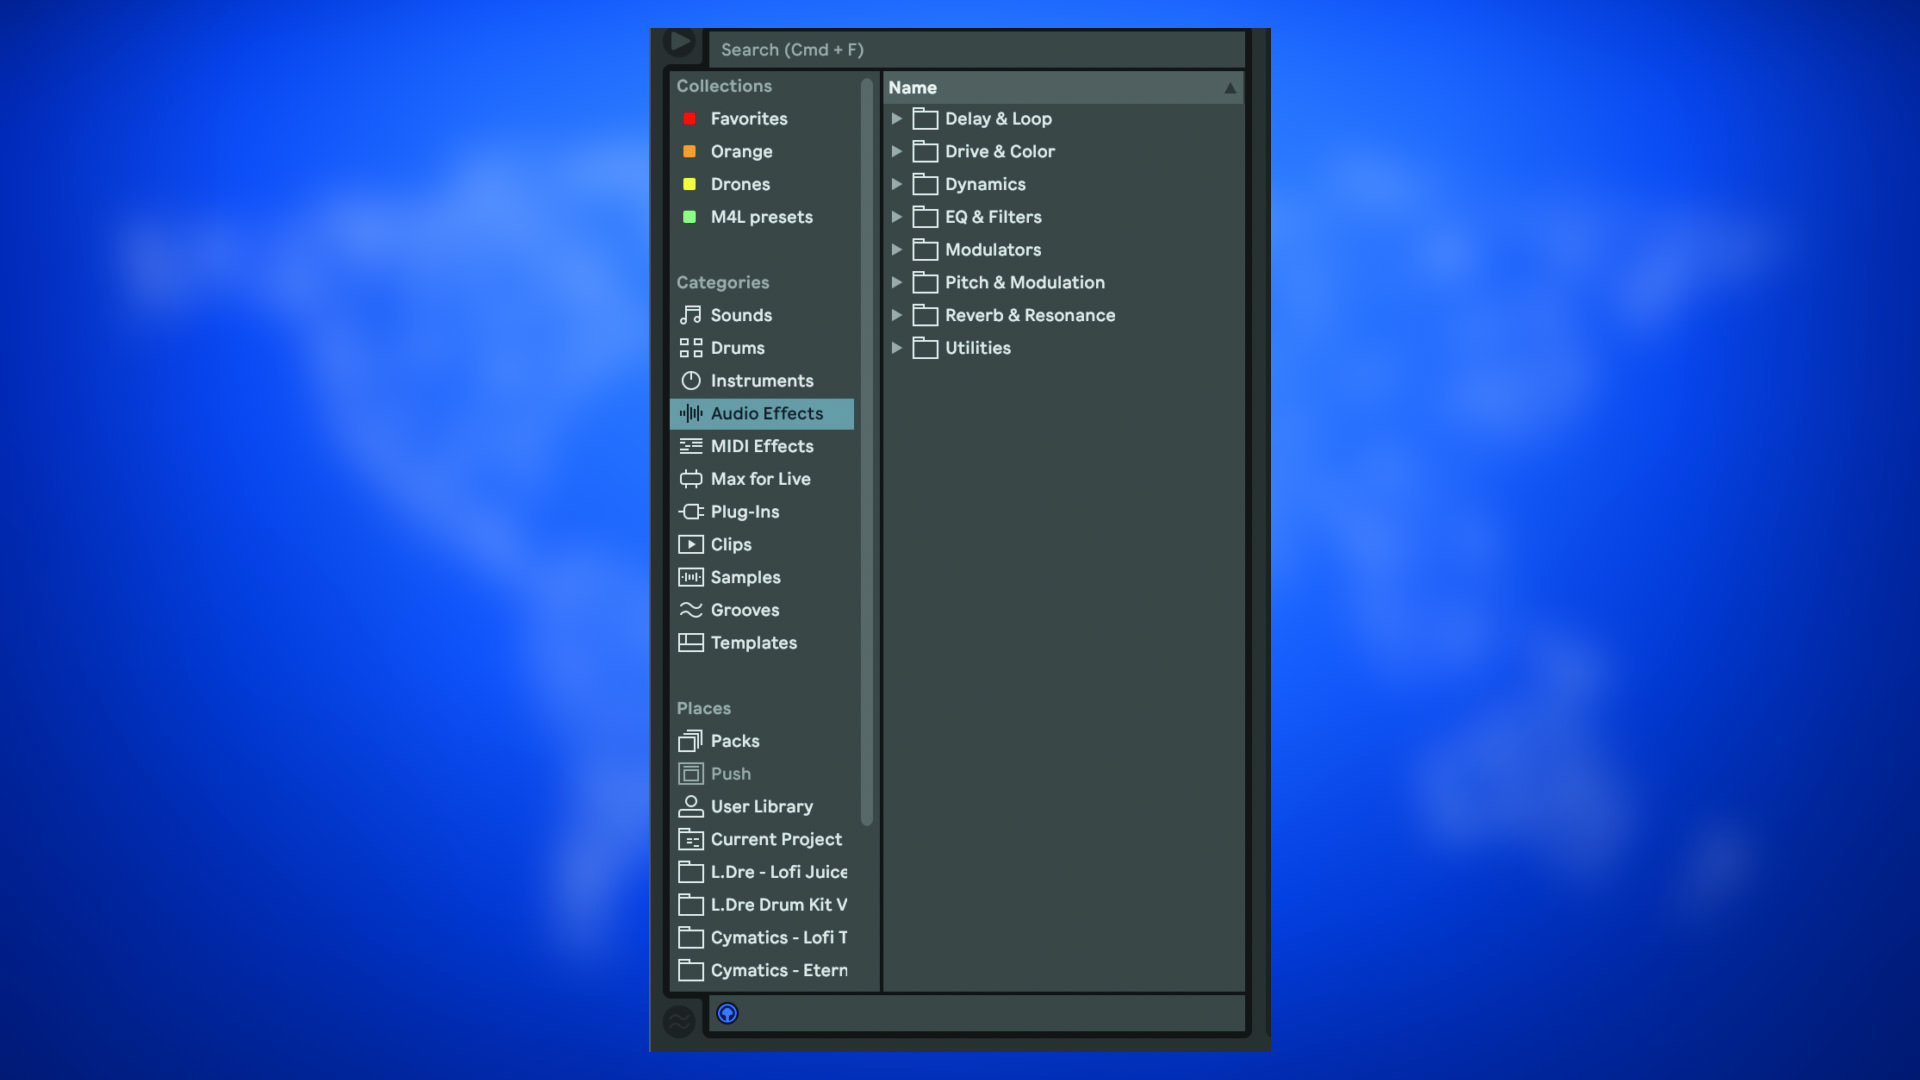Select the Sounds menu item
This screenshot has height=1080, width=1920.
741,315
